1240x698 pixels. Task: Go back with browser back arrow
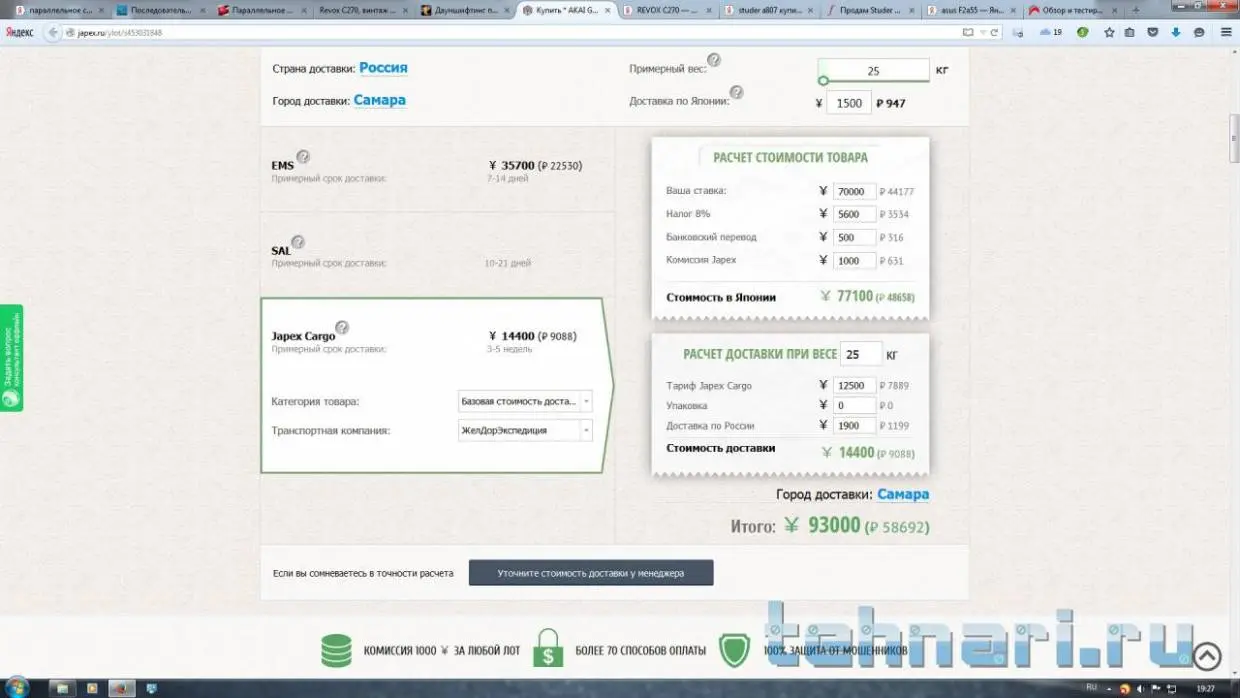[54, 32]
